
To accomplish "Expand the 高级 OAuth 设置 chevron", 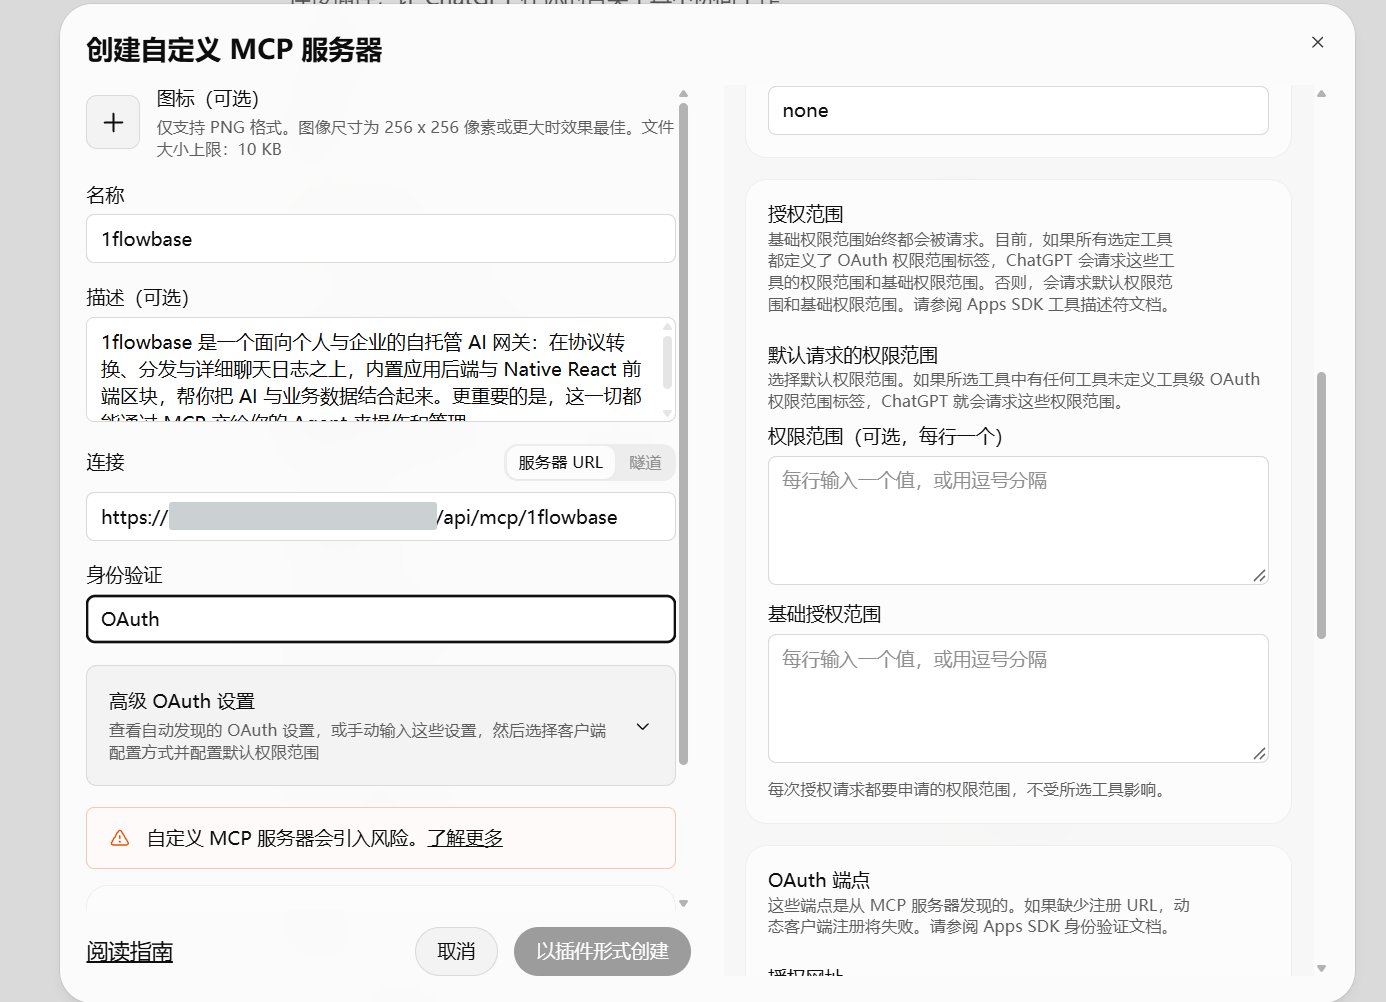I will [x=643, y=727].
